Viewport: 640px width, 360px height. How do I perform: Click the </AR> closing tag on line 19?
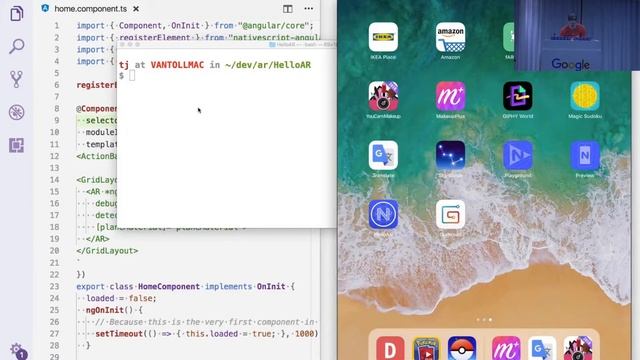[98, 239]
